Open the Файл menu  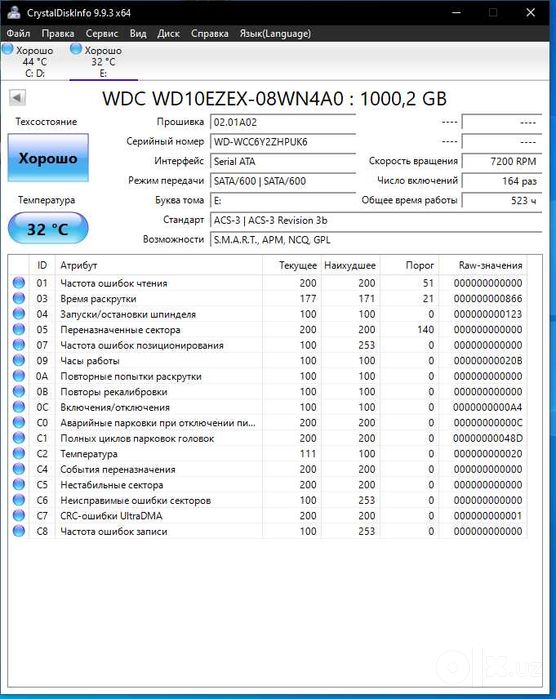pos(18,33)
